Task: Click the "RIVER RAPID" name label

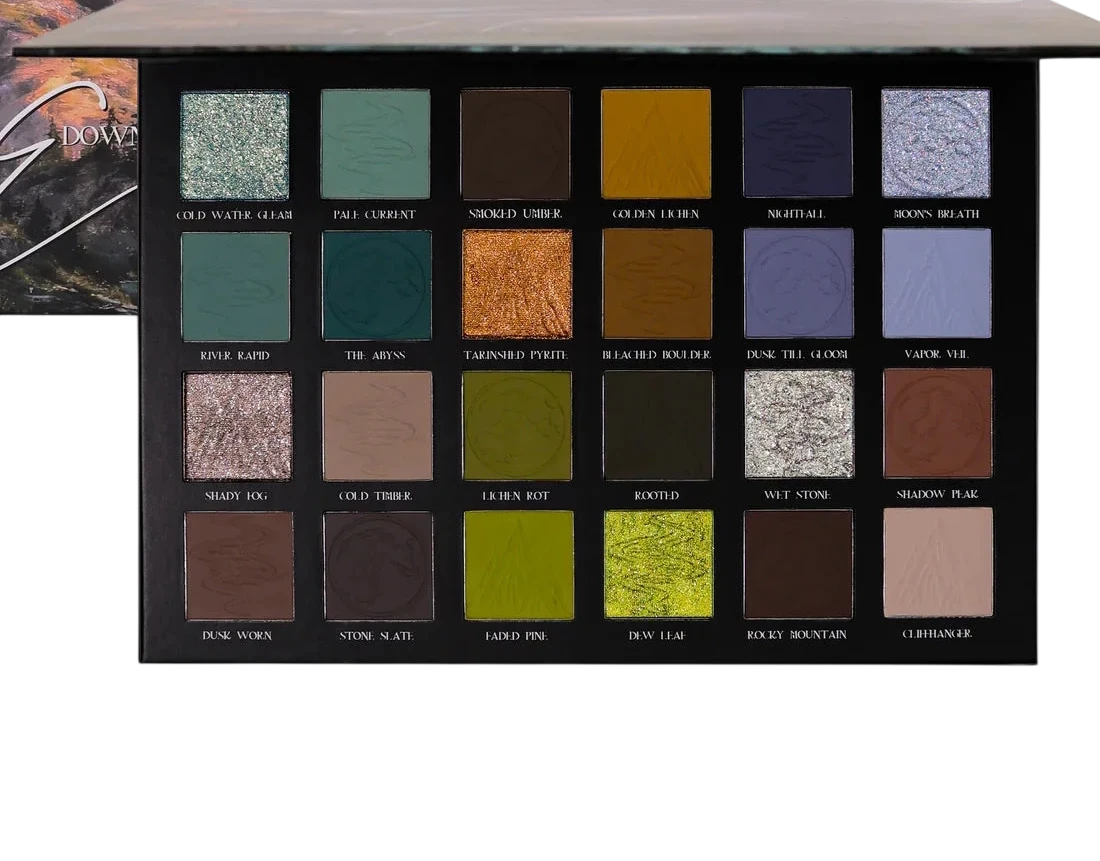Action: tap(235, 356)
